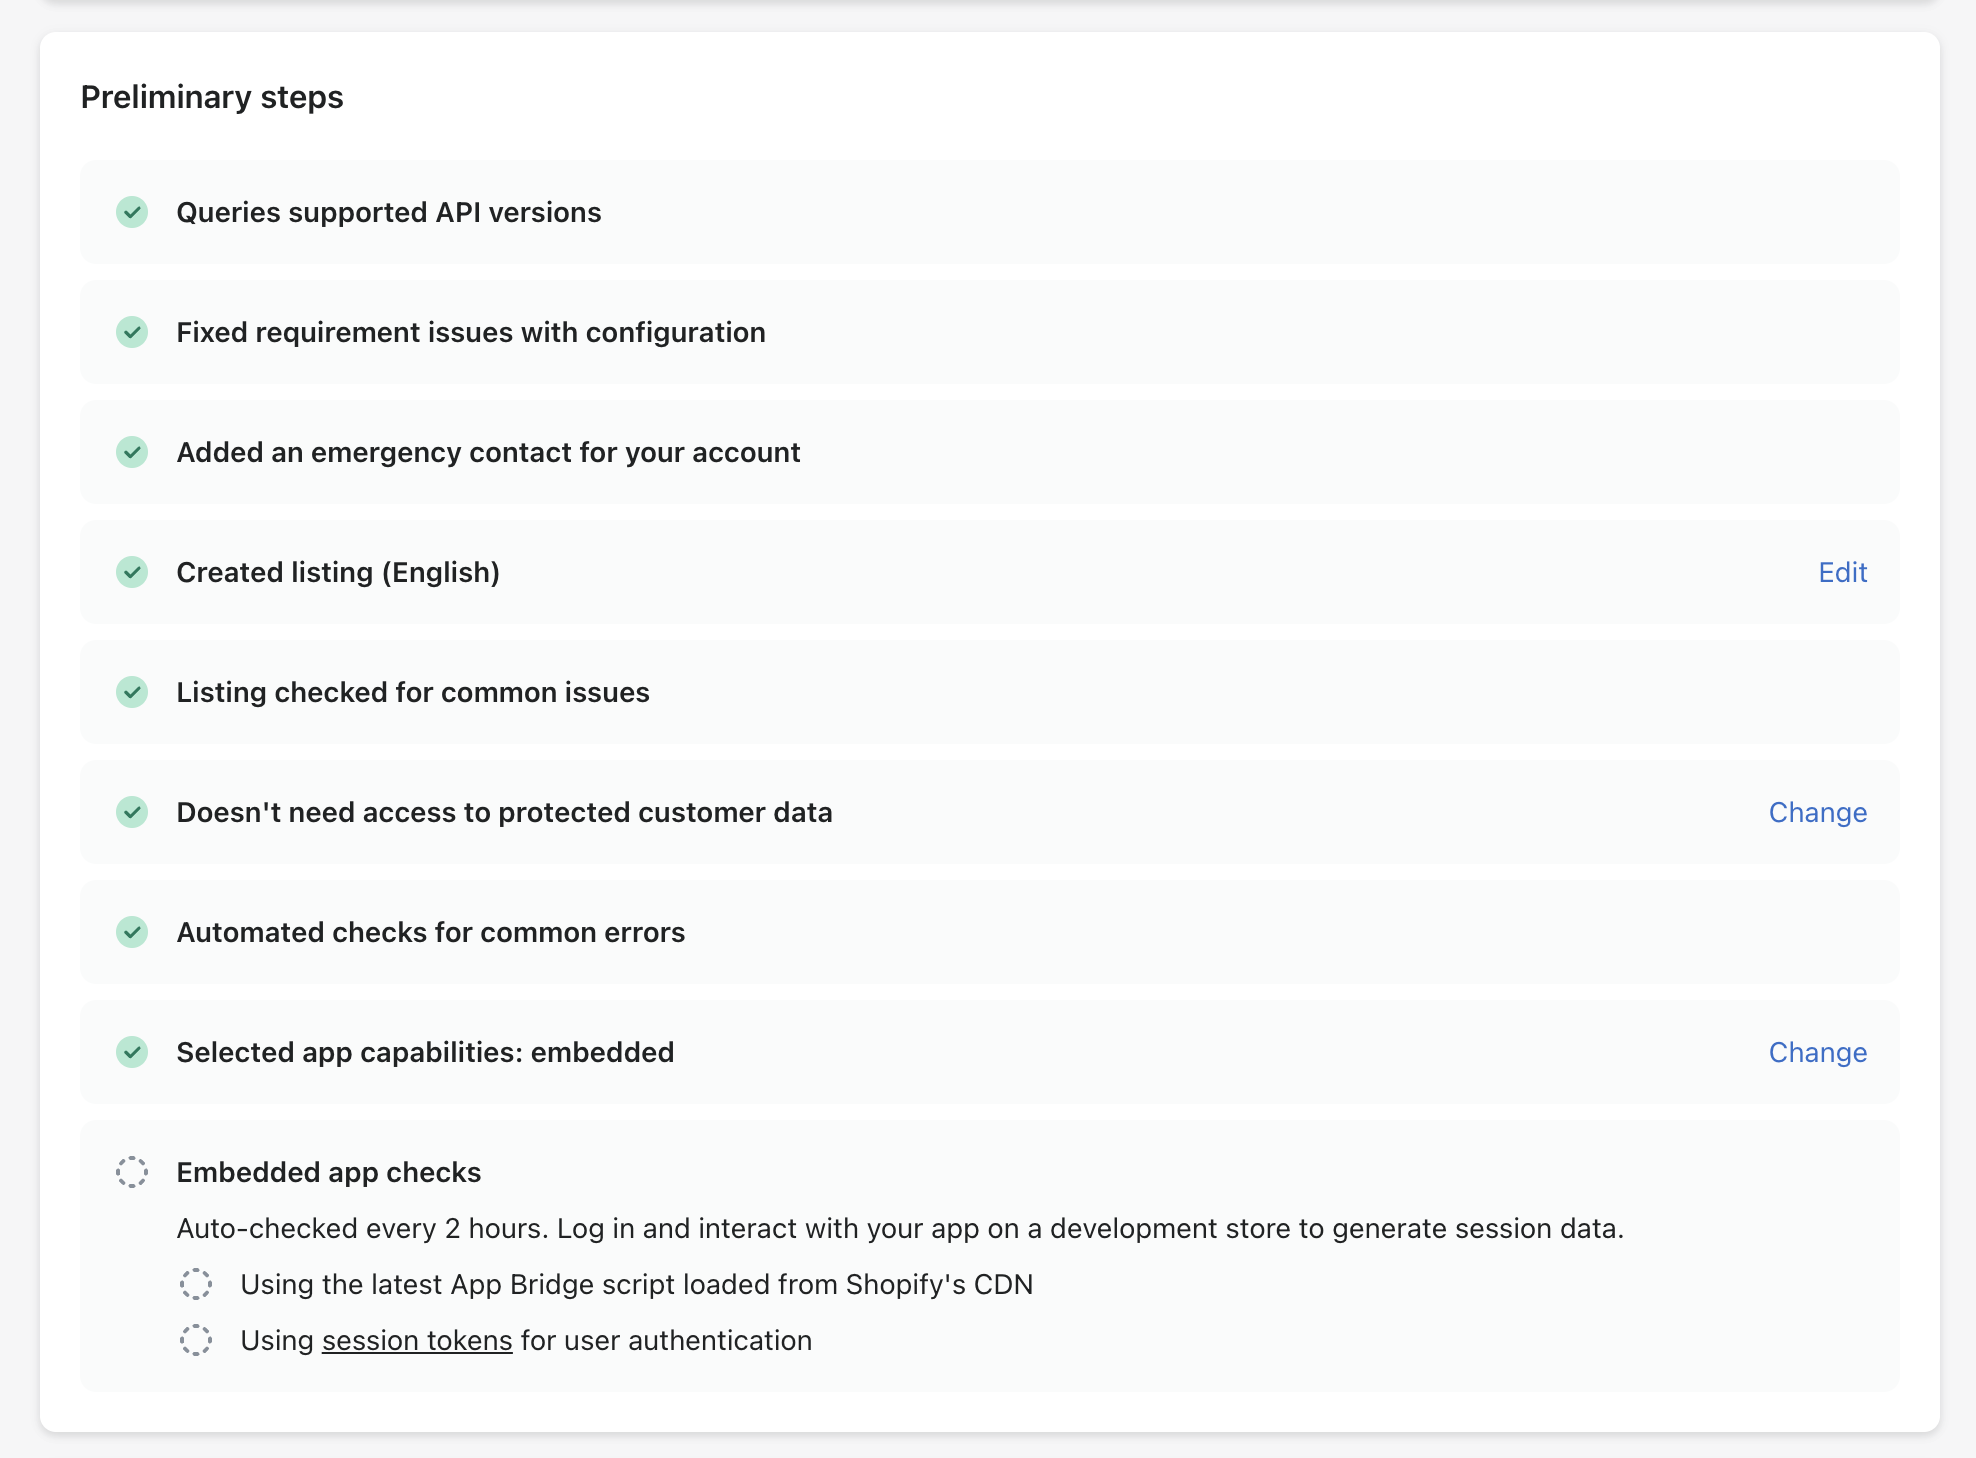Click checkmark for protected customer data step

tap(132, 812)
